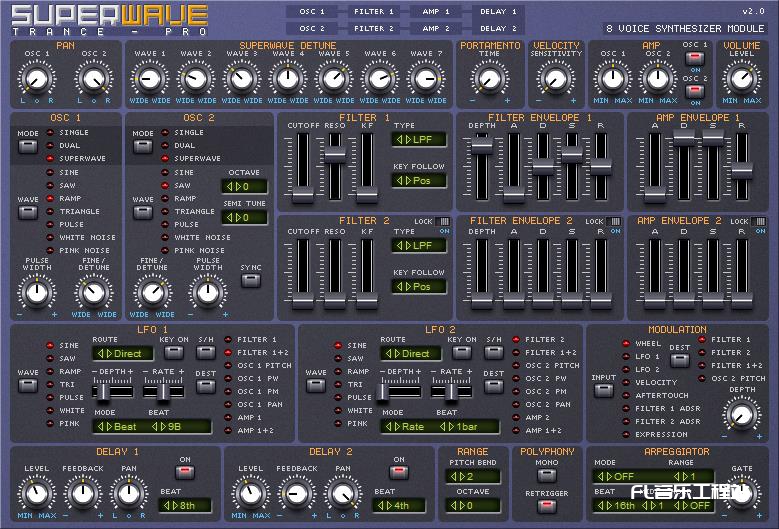Click the Delay 1 Feedback knob
This screenshot has width=779, height=529.
pos(83,494)
